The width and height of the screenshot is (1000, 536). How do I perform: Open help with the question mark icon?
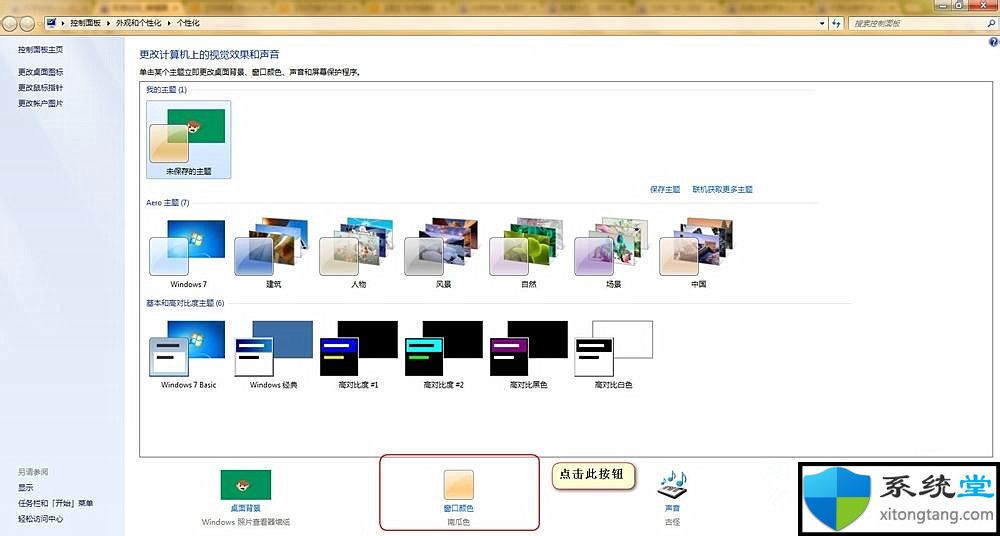[993, 42]
